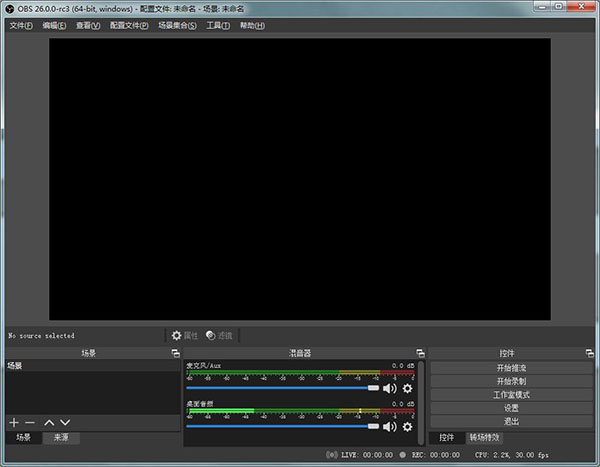Click the 开始录制 button

[x=511, y=381]
